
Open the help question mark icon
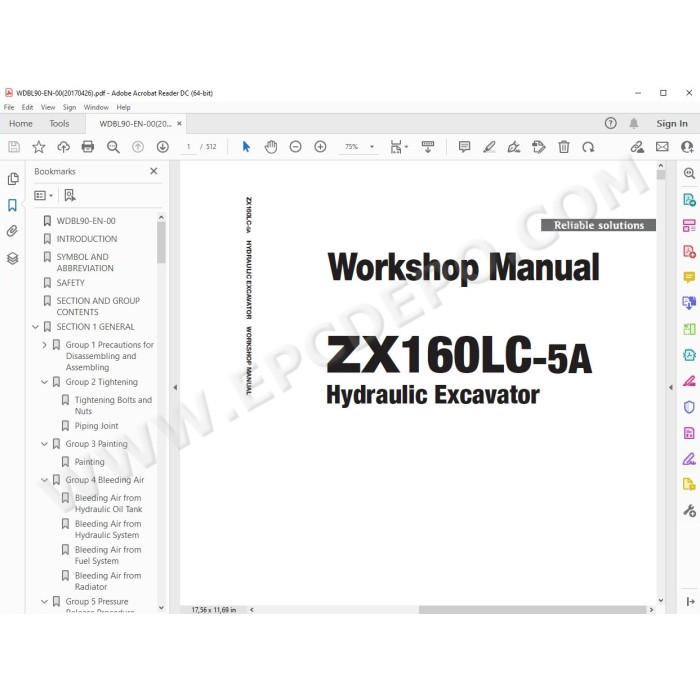click(610, 123)
